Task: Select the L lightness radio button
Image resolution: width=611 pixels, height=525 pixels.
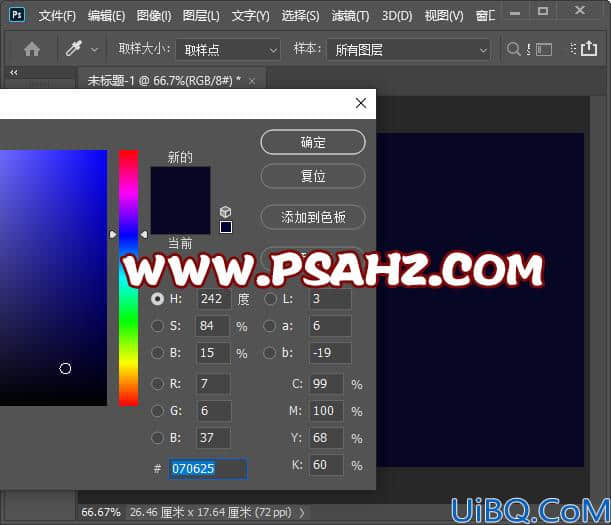Action: tap(270, 299)
